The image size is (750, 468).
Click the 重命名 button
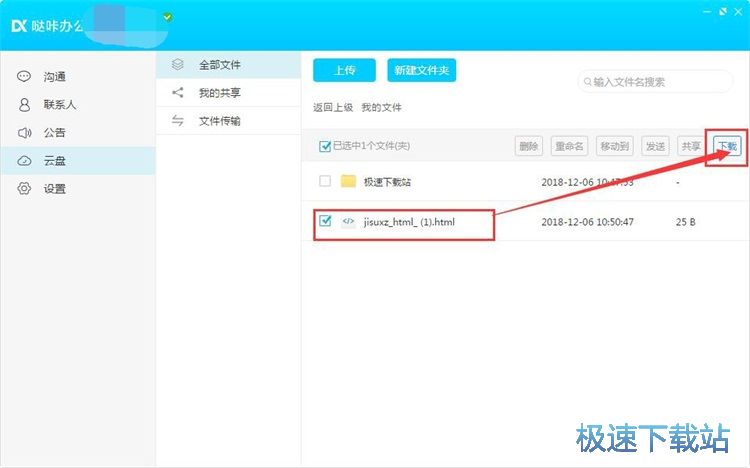[x=569, y=146]
